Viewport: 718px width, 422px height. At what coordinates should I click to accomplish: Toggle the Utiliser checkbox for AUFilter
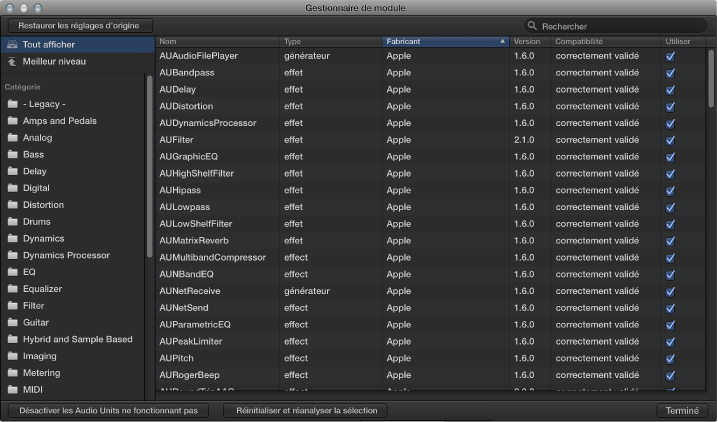tap(670, 140)
